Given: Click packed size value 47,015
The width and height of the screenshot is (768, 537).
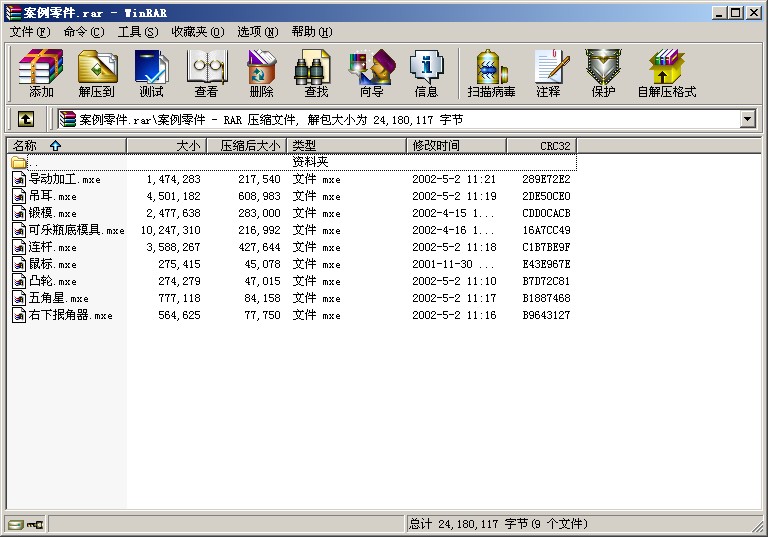Looking at the screenshot, I should tap(263, 281).
